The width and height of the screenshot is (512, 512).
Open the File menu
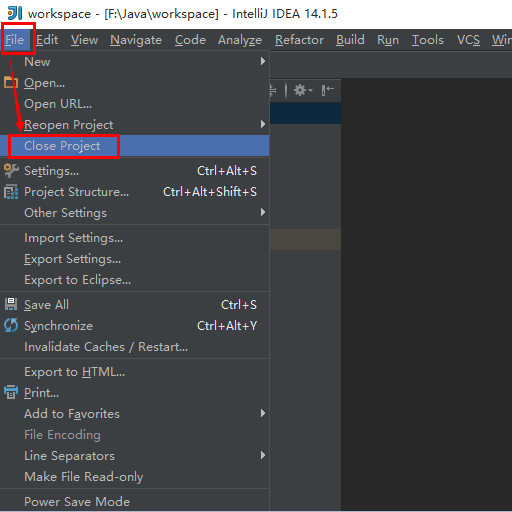[x=15, y=40]
